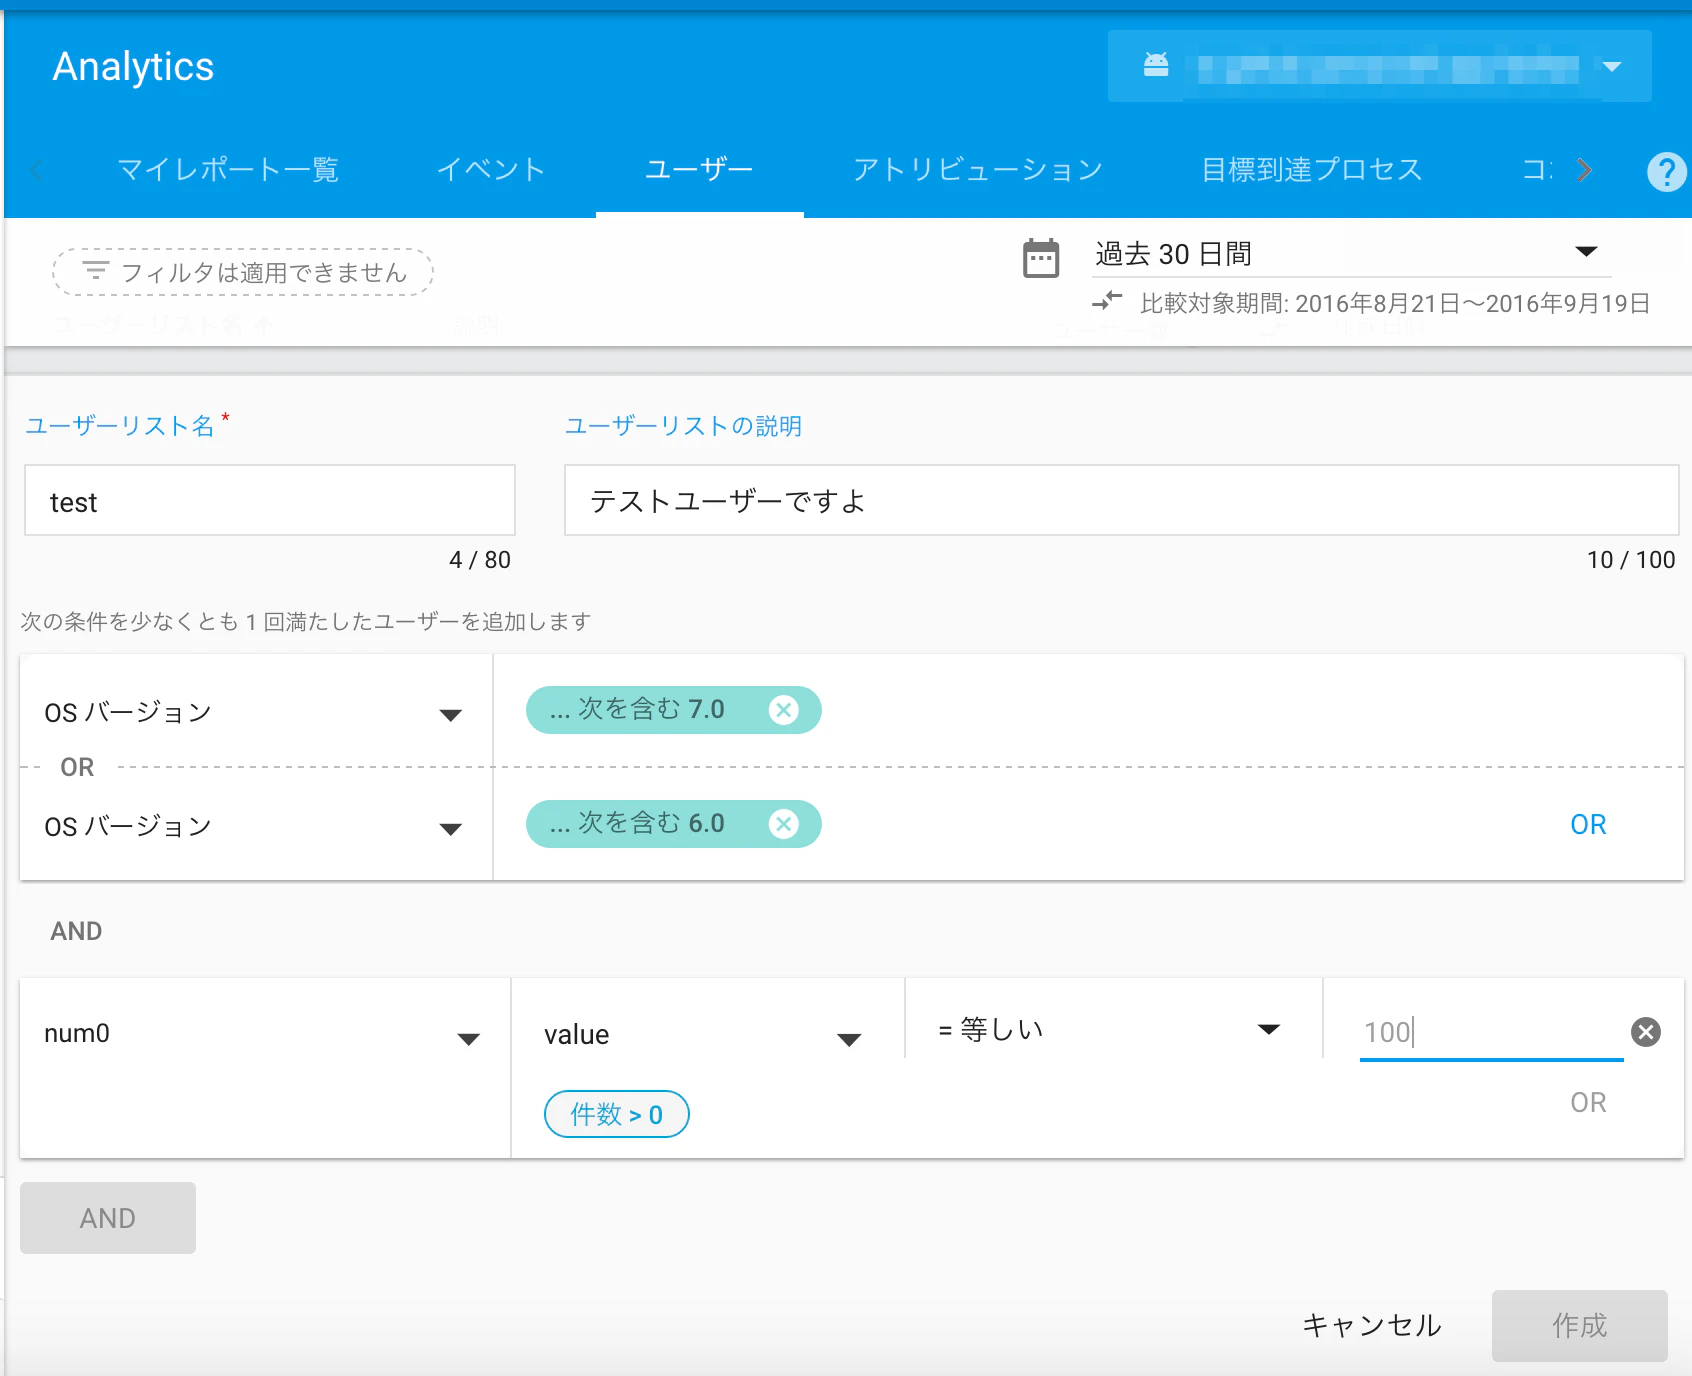Select the ユーザー tab

tap(699, 169)
